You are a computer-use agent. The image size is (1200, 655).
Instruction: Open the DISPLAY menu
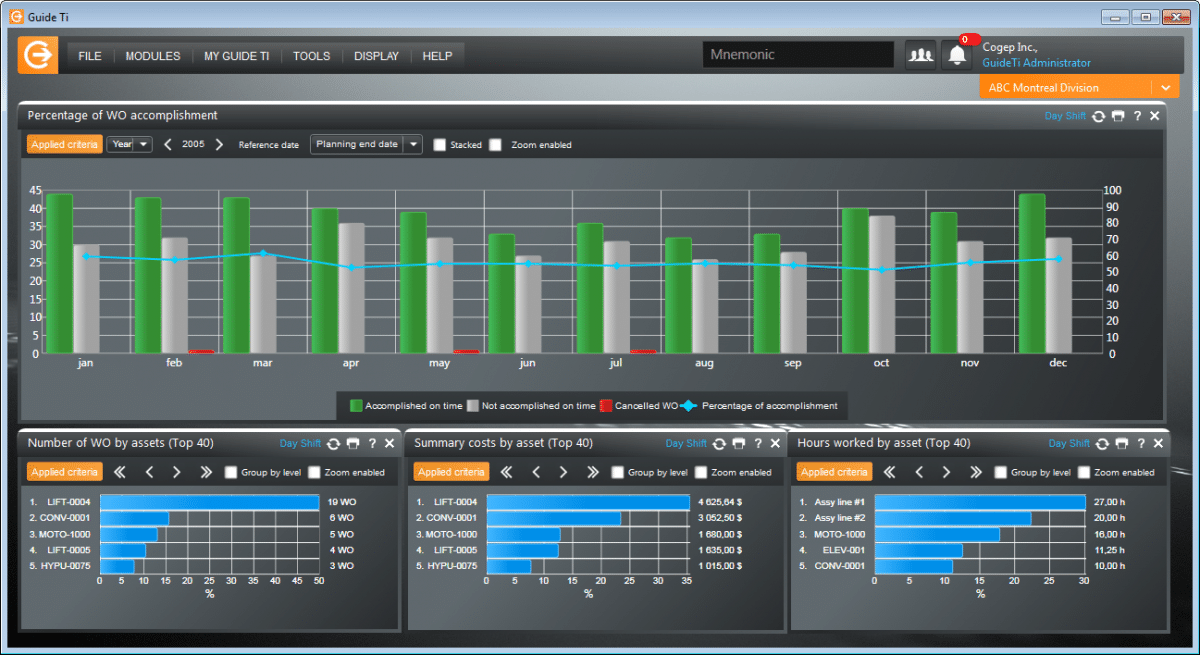(376, 56)
